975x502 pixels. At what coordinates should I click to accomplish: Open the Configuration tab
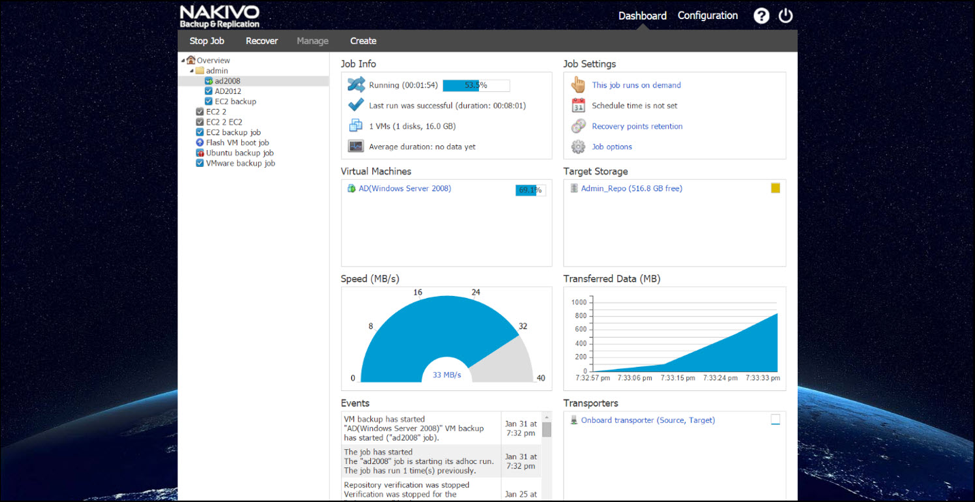tap(708, 16)
